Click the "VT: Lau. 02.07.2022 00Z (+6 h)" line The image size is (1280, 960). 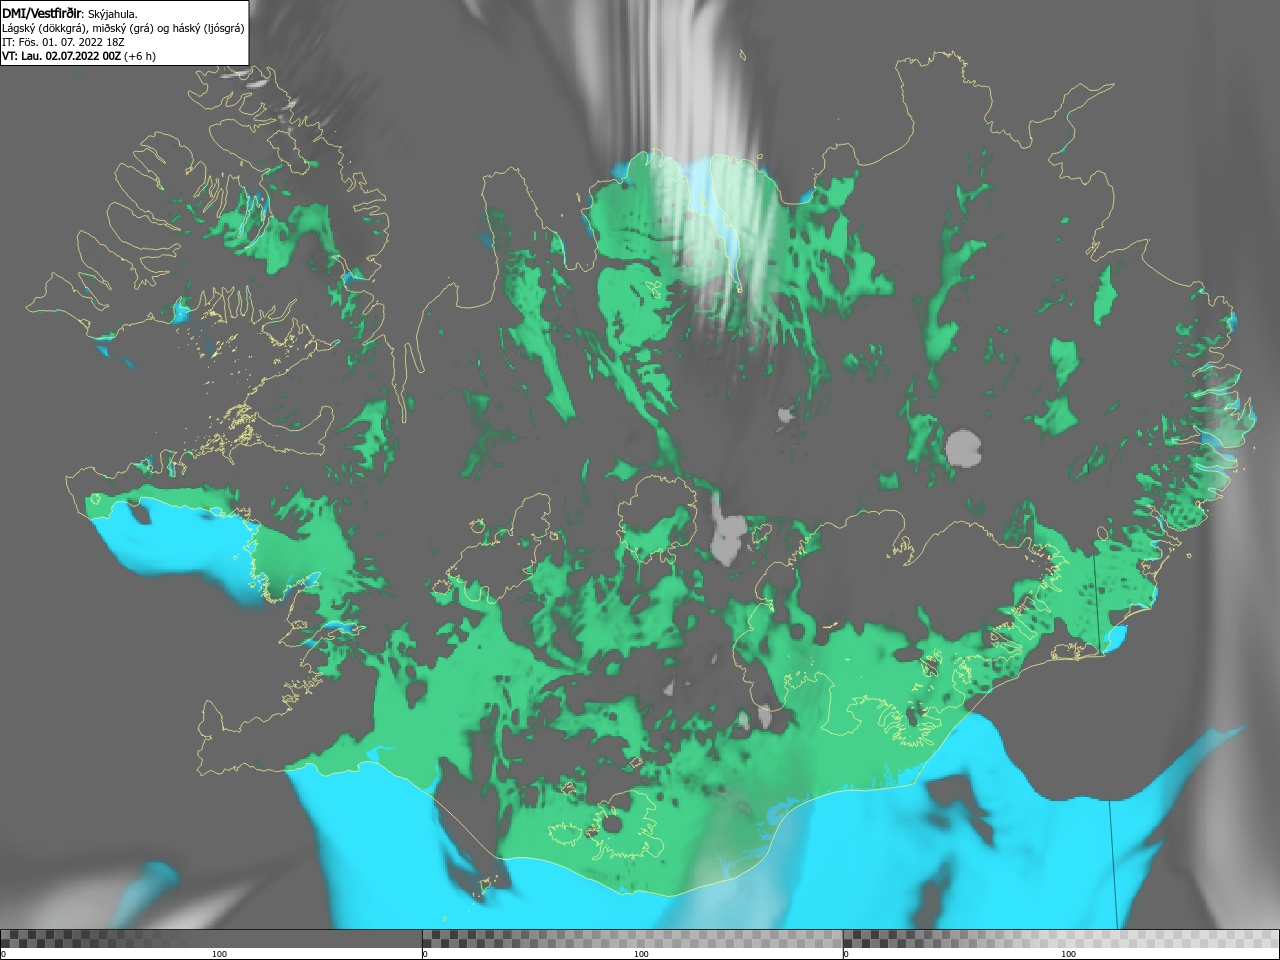(79, 56)
